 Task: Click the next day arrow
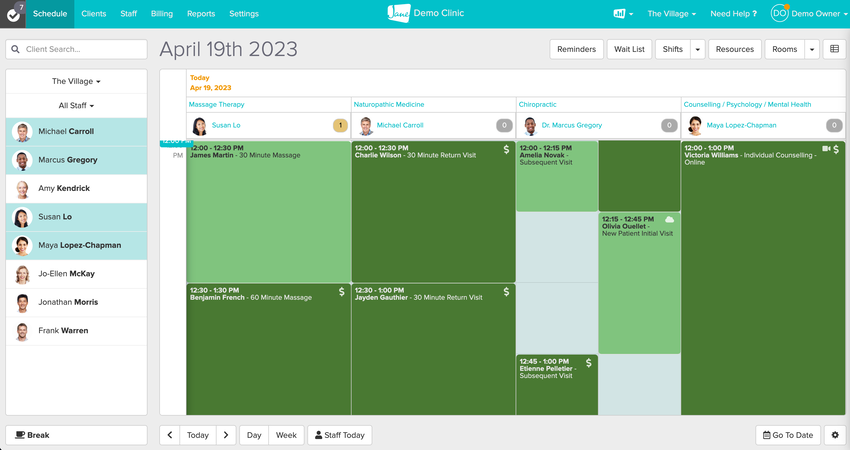pos(226,435)
